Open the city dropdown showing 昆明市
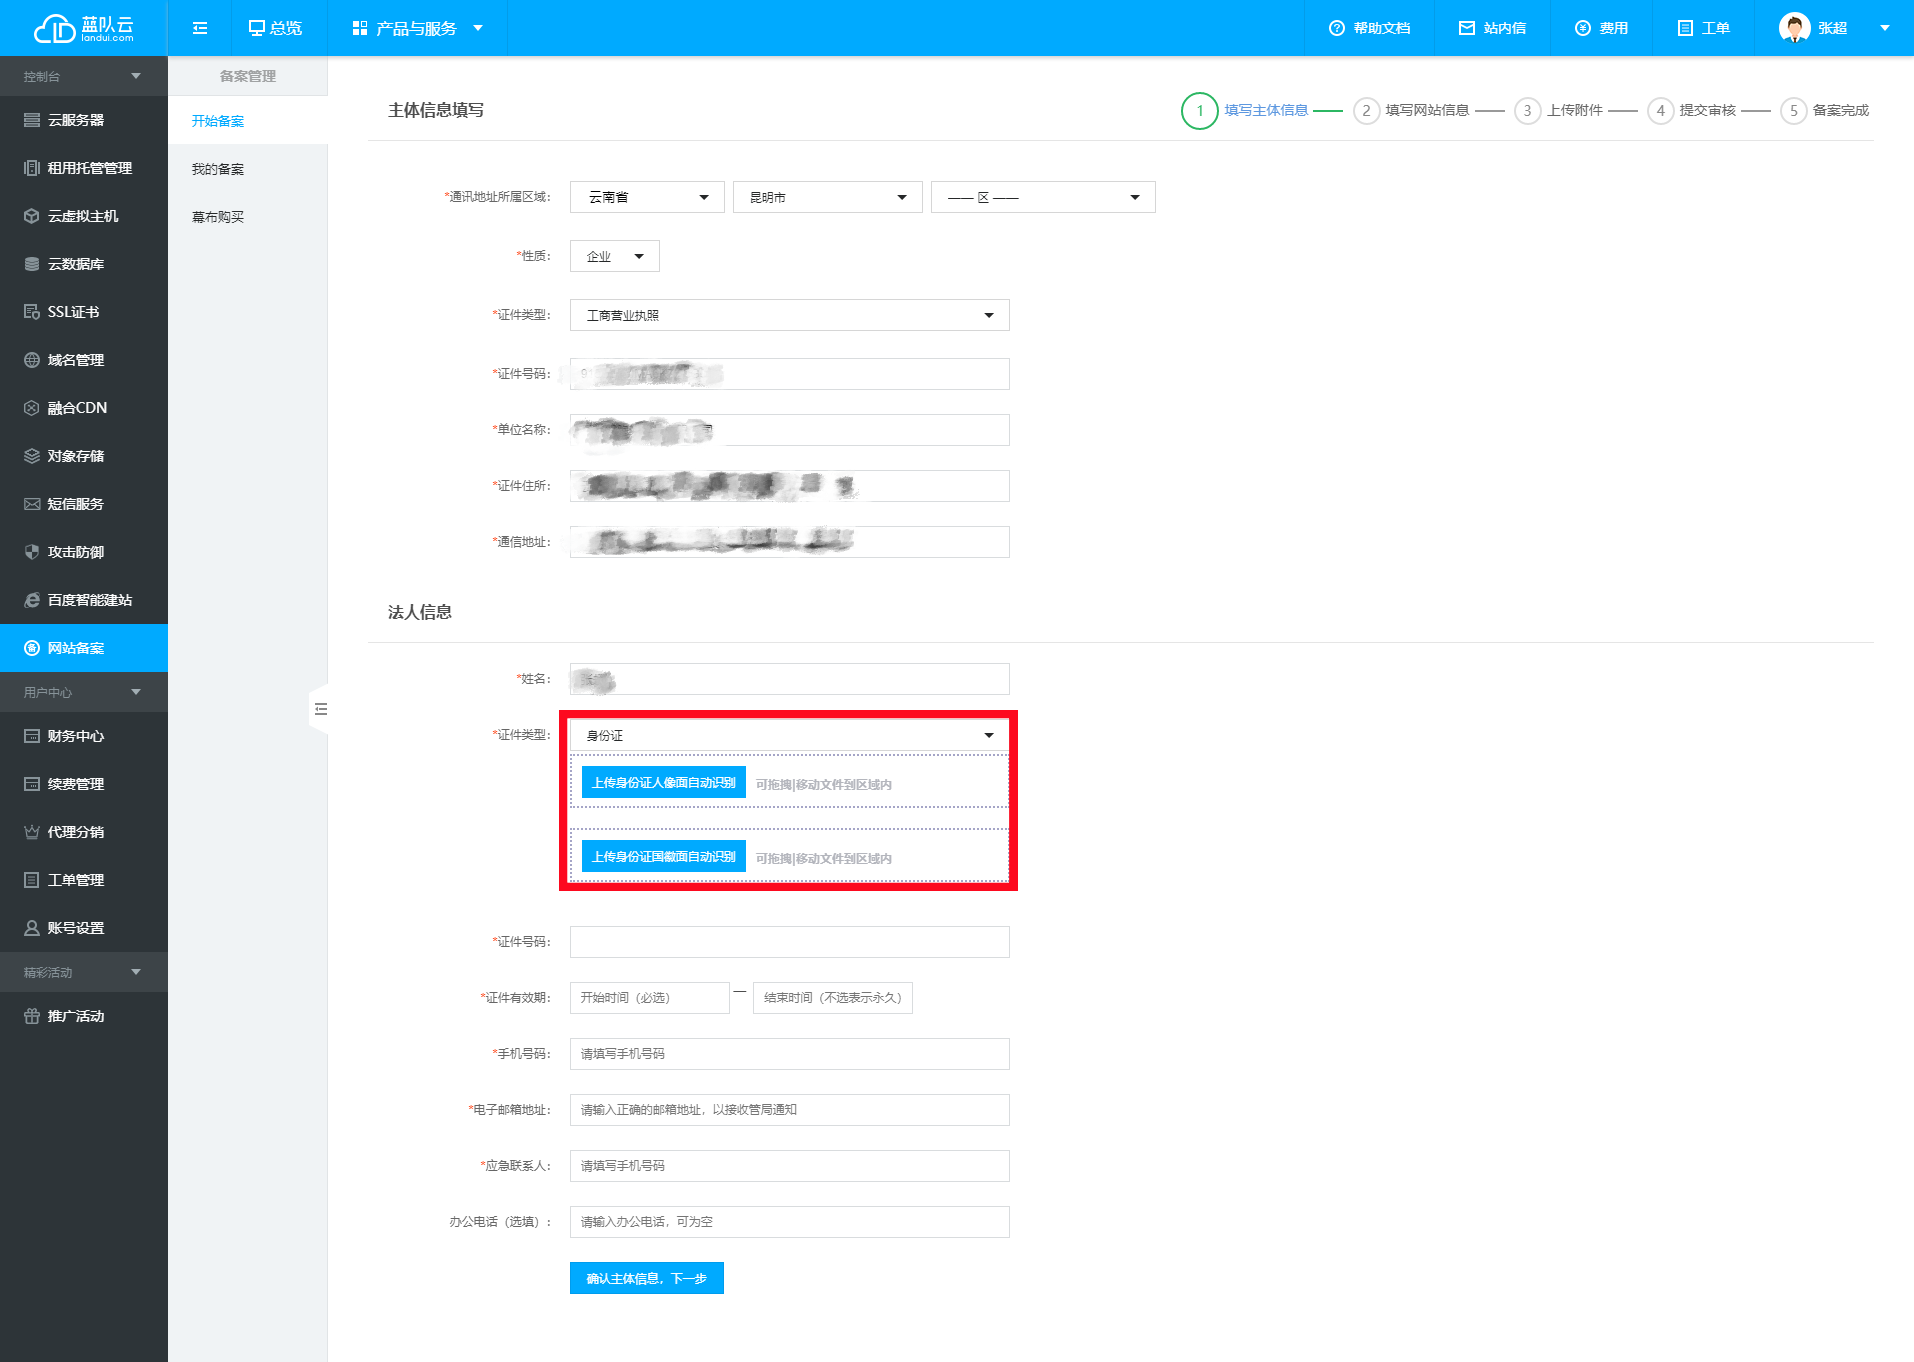 pos(827,197)
